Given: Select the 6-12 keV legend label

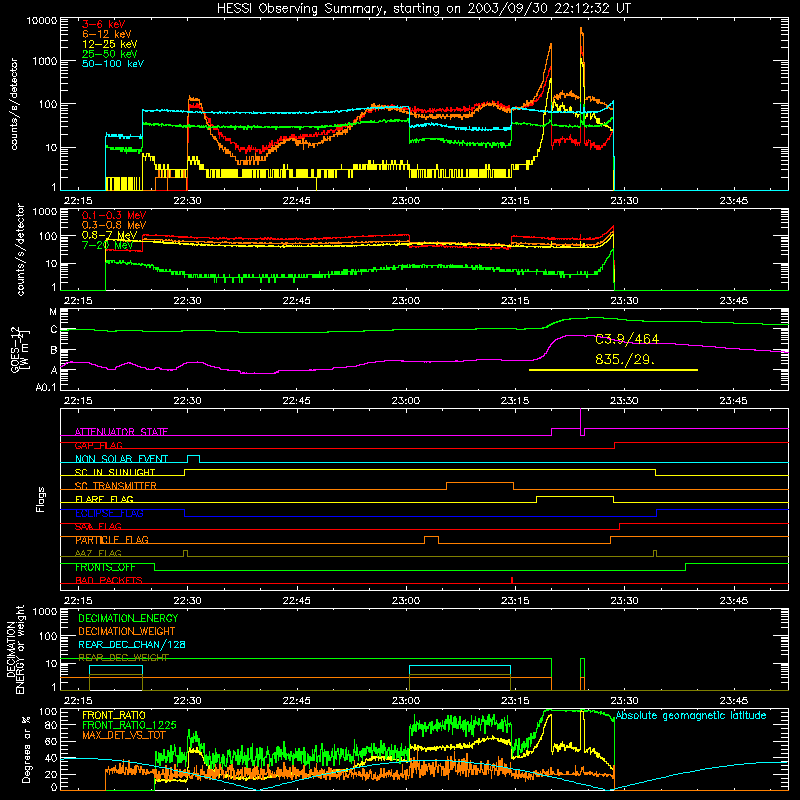Looking at the screenshot, I should pyautogui.click(x=107, y=34).
